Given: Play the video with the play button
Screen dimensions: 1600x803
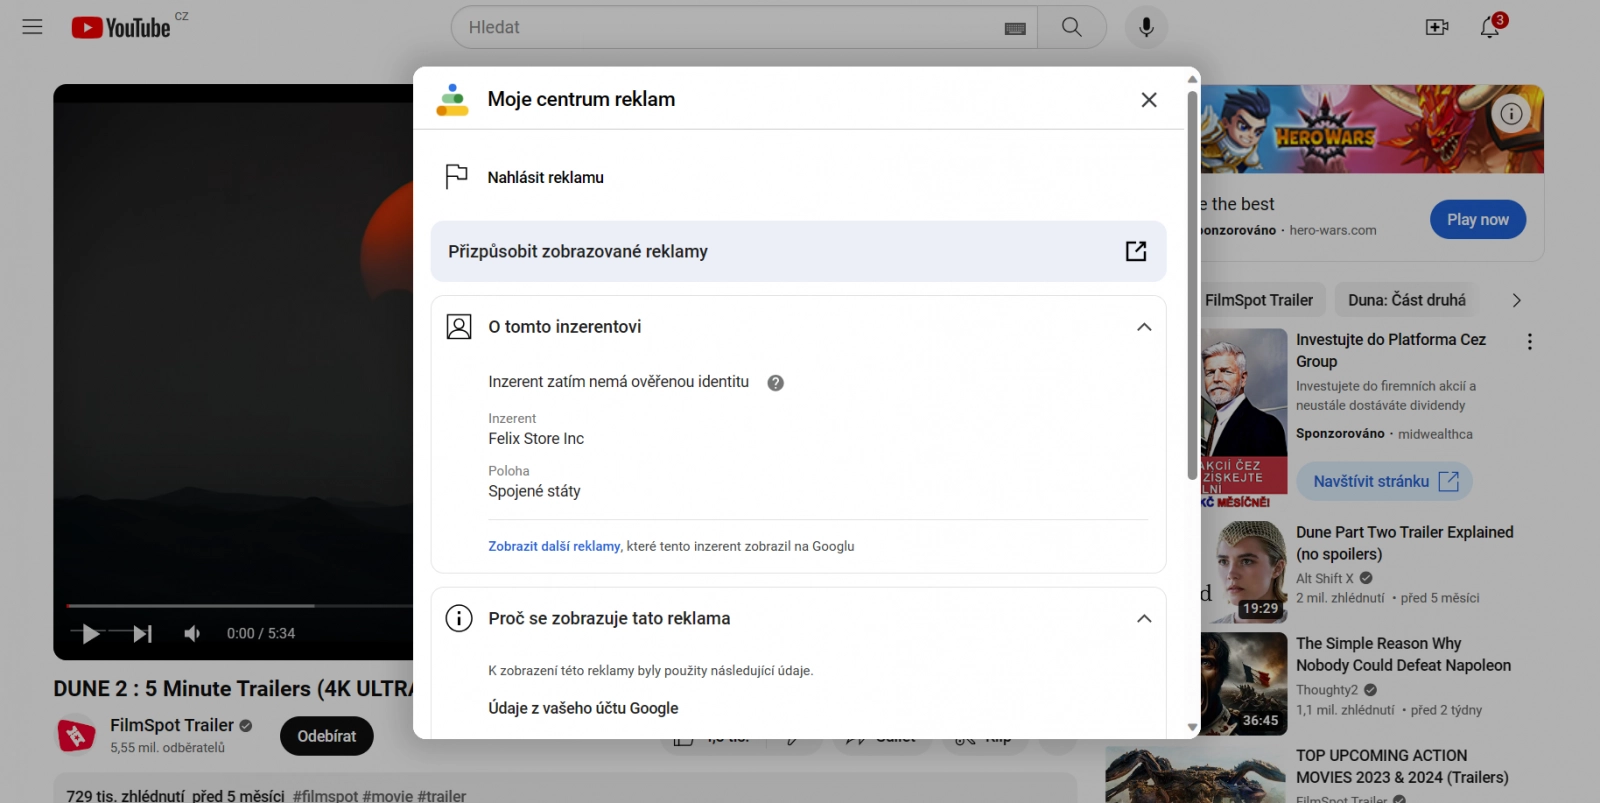Looking at the screenshot, I should click(91, 633).
